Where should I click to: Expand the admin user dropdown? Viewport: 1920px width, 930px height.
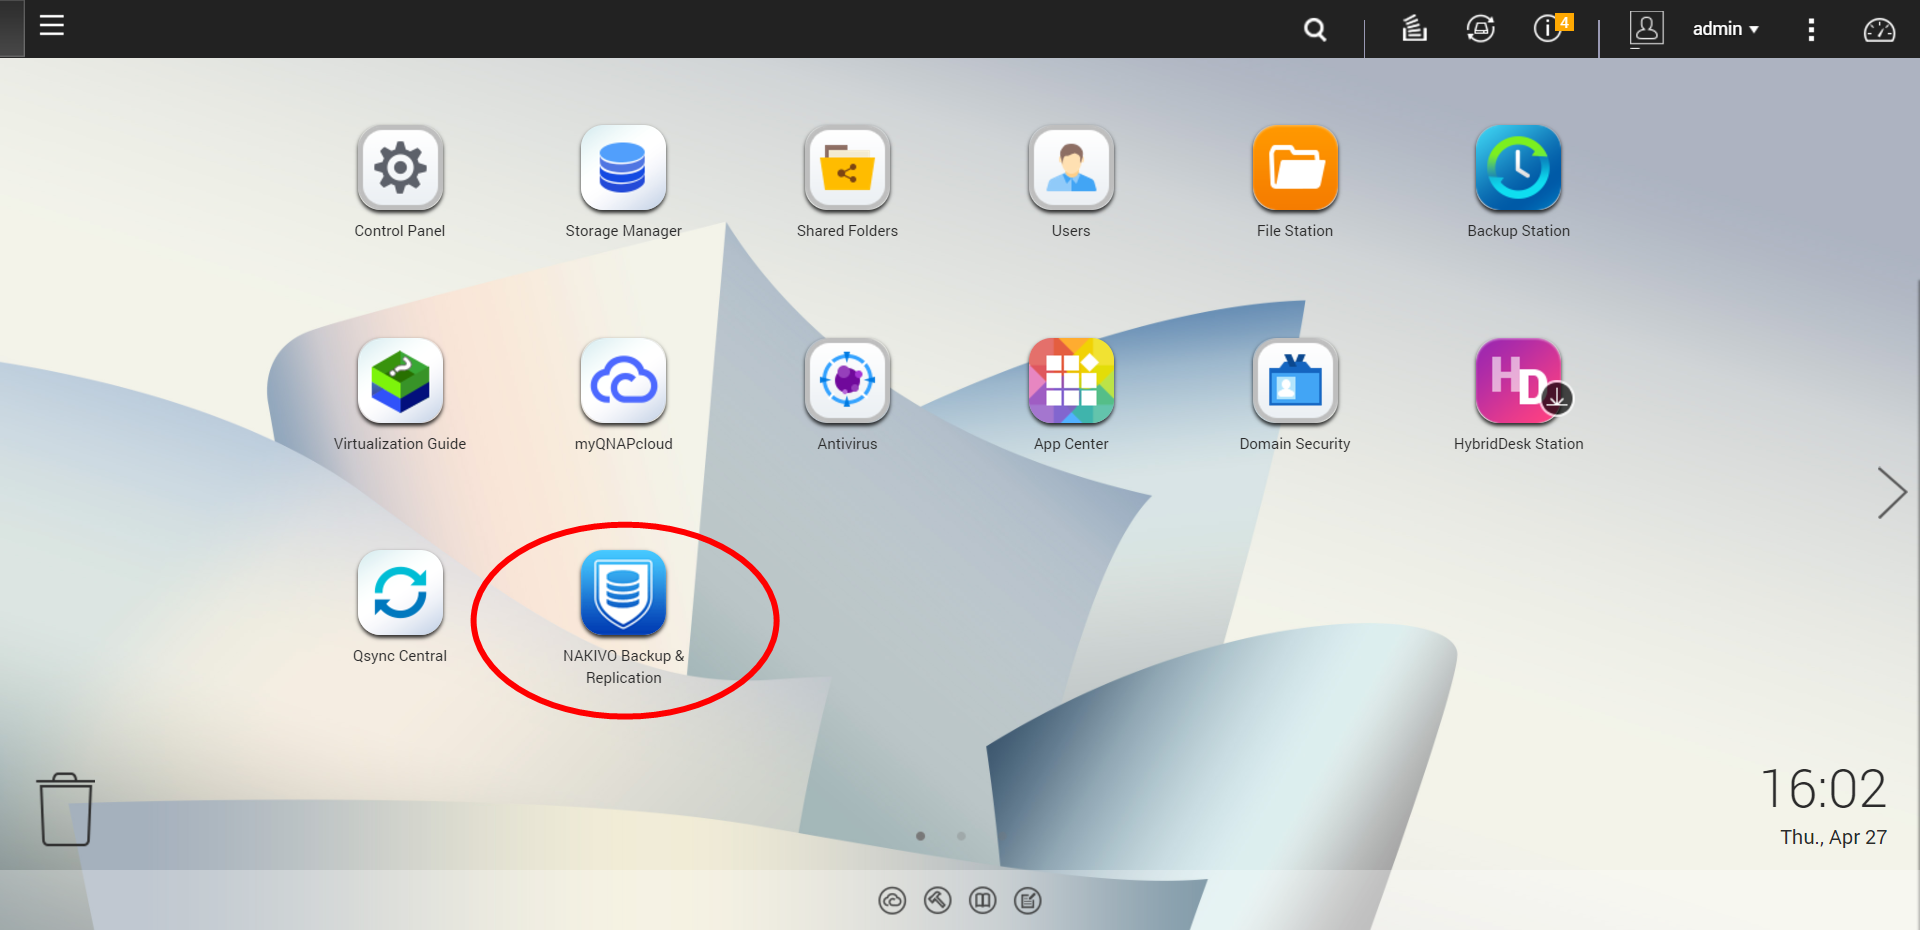1725,29
